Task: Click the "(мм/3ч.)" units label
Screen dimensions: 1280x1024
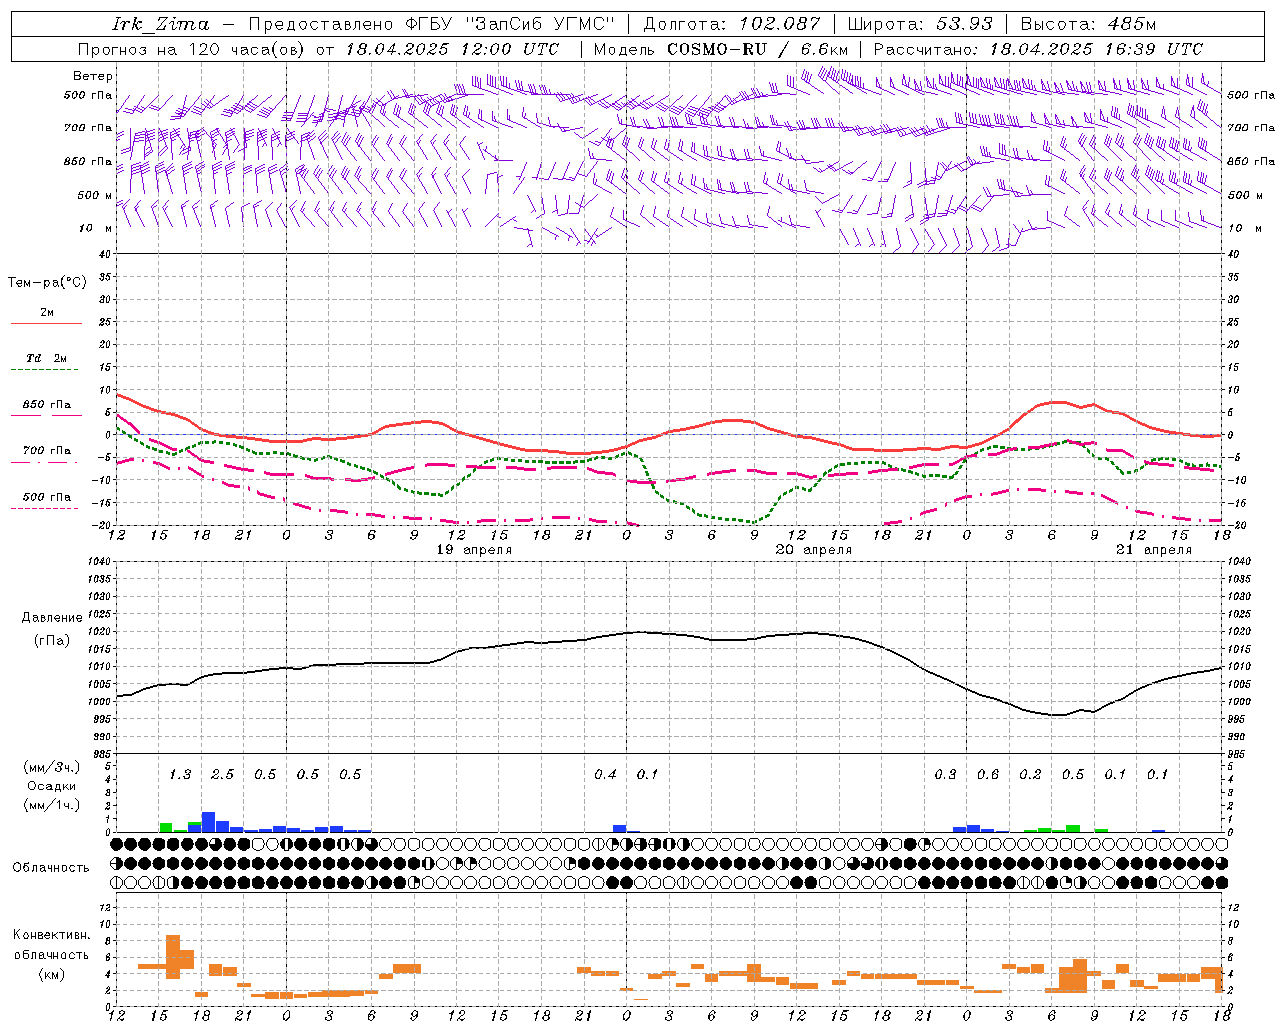Action: (x=51, y=767)
